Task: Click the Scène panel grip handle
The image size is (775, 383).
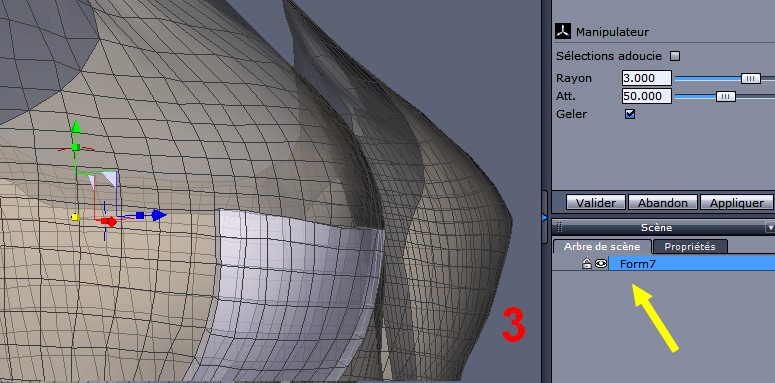Action: (560, 227)
